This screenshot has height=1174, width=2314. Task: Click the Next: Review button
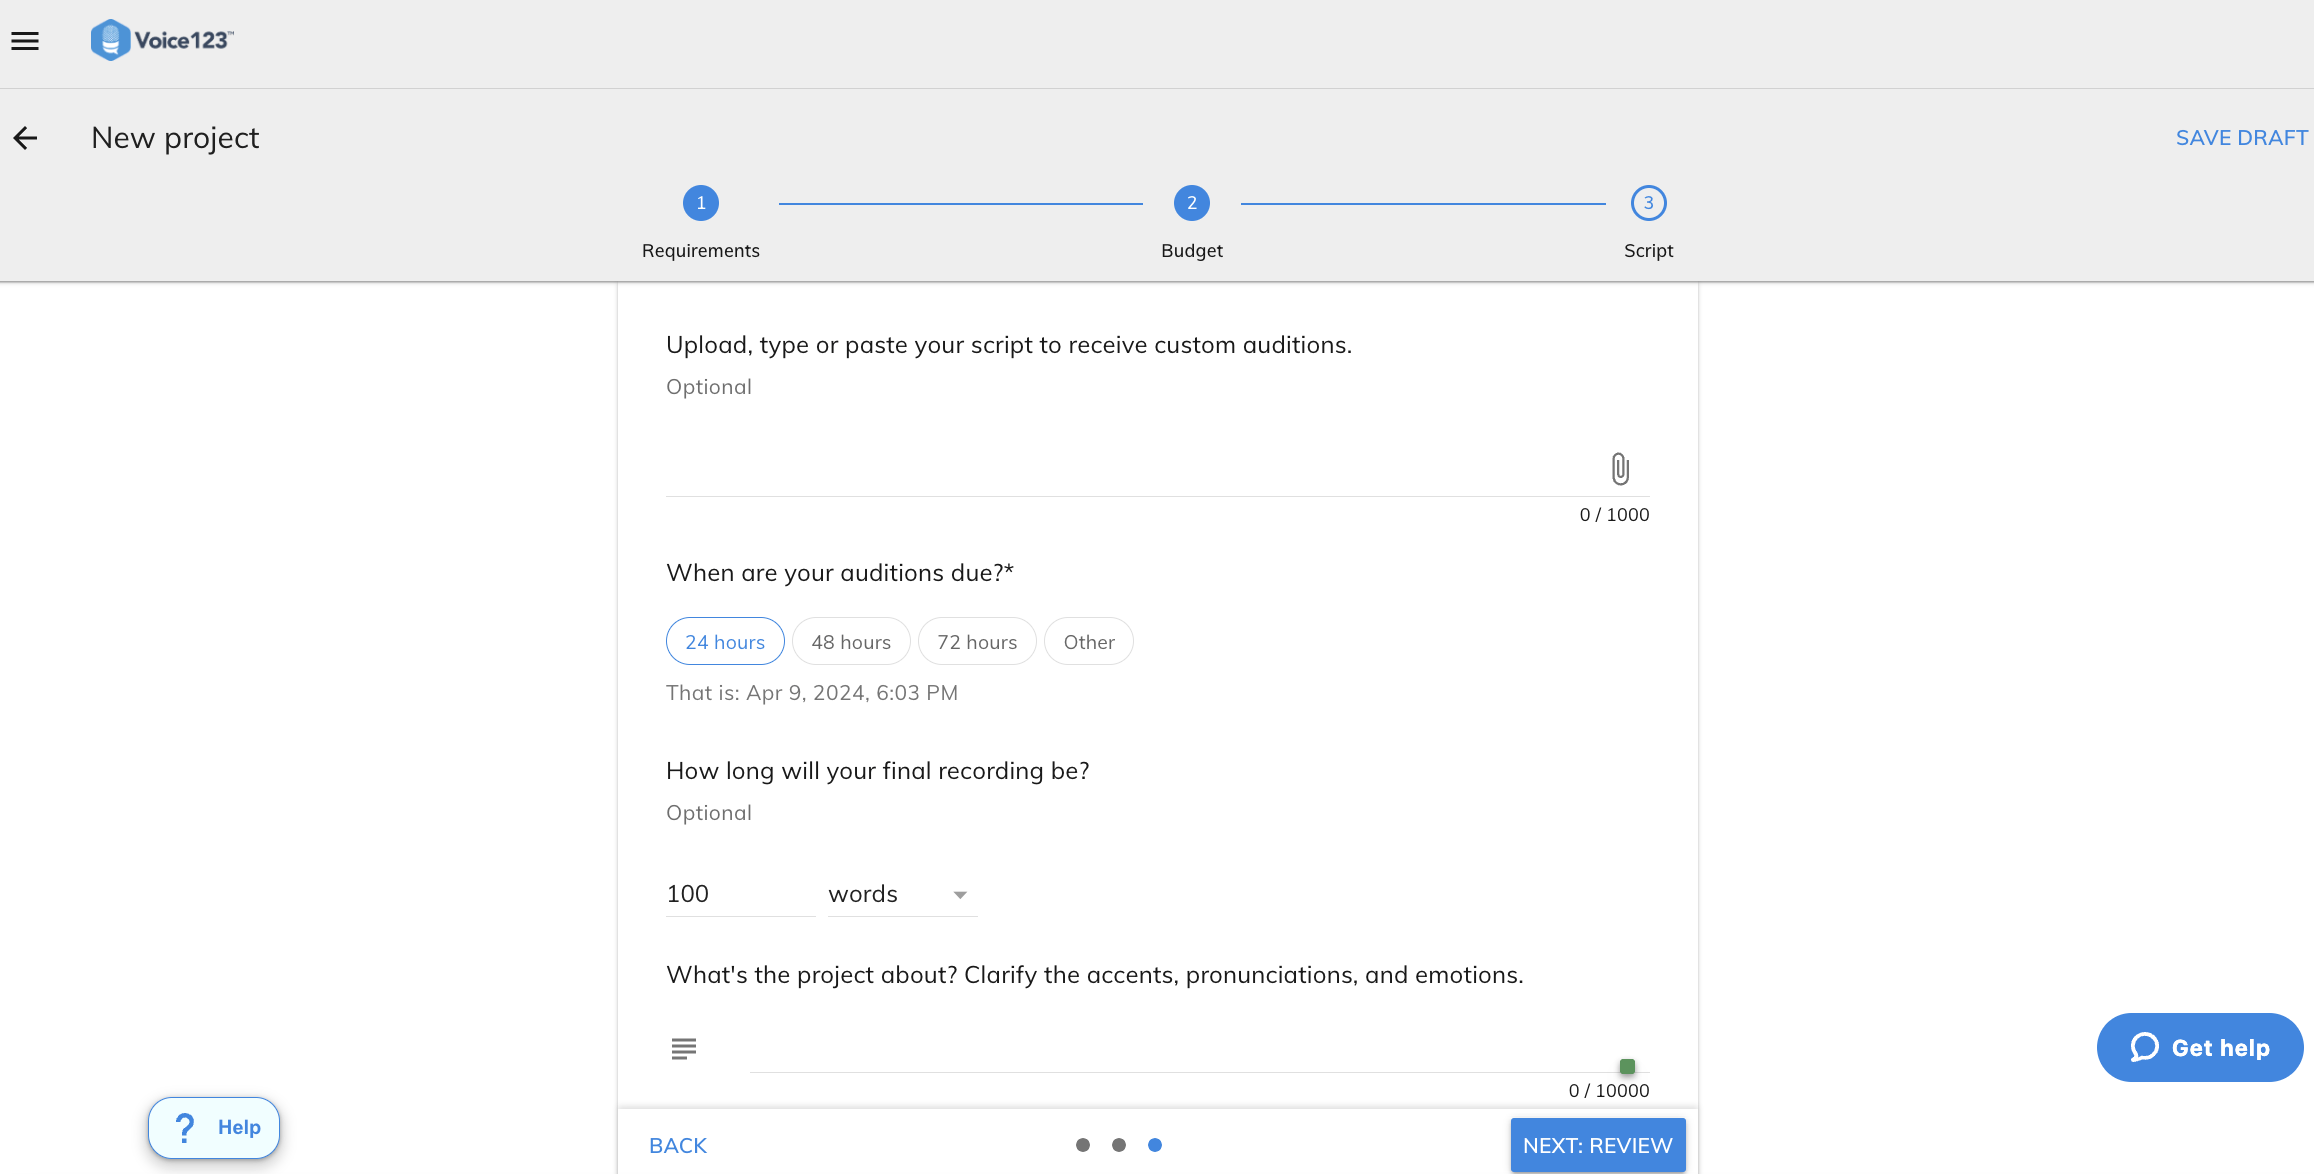pyautogui.click(x=1597, y=1145)
